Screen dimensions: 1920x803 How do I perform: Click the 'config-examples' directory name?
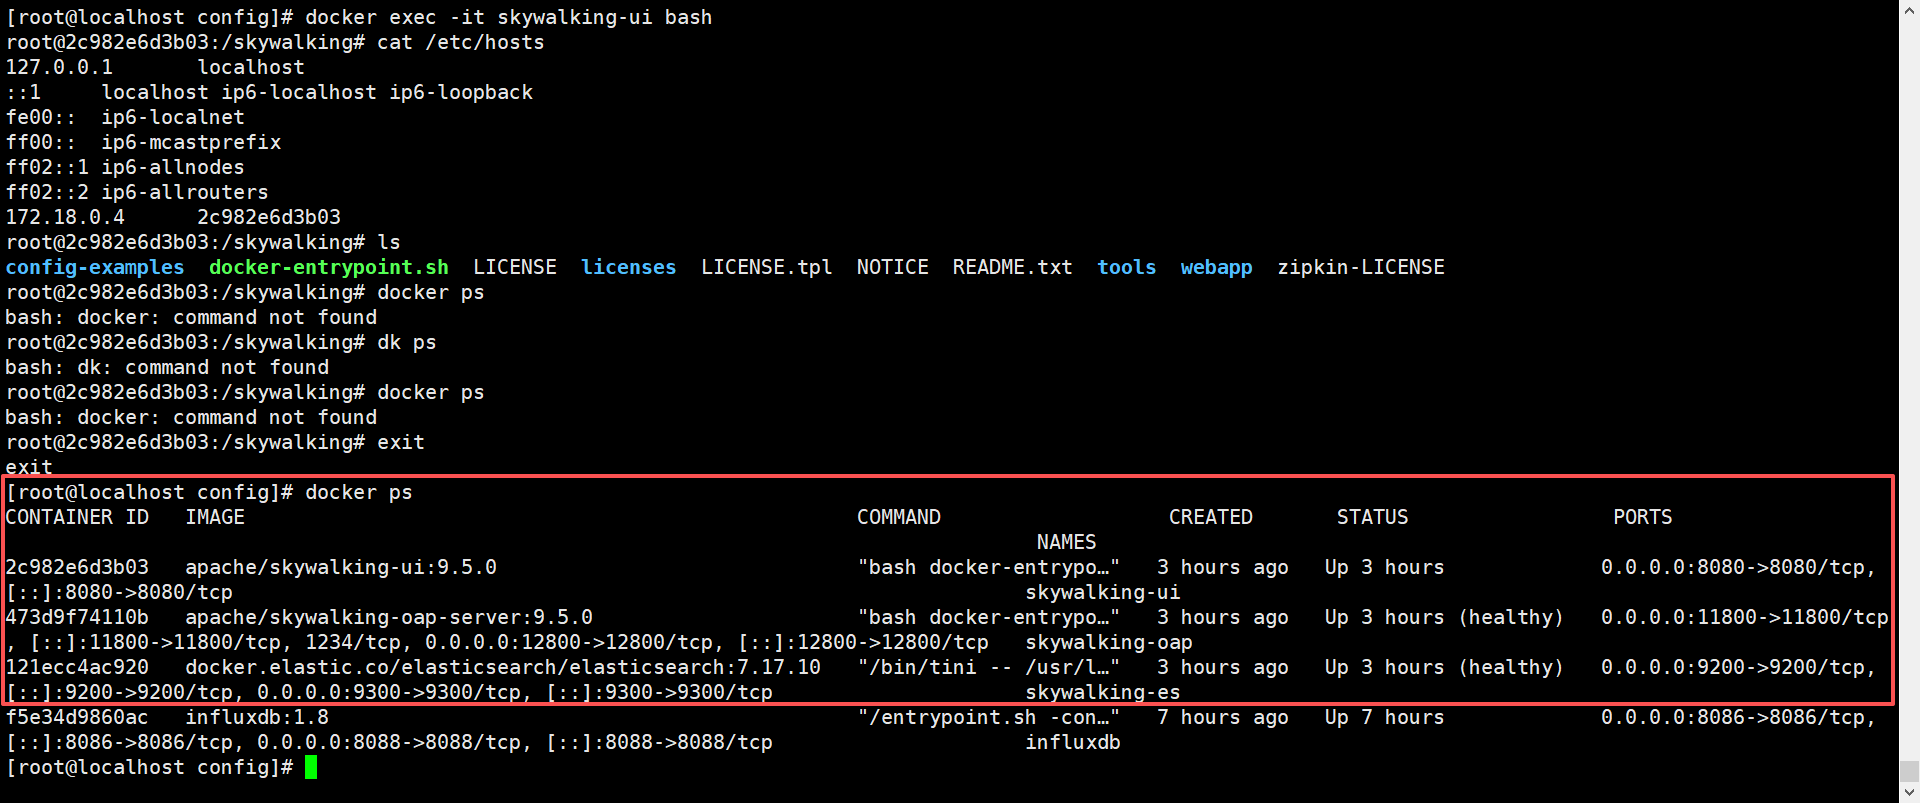coord(95,267)
